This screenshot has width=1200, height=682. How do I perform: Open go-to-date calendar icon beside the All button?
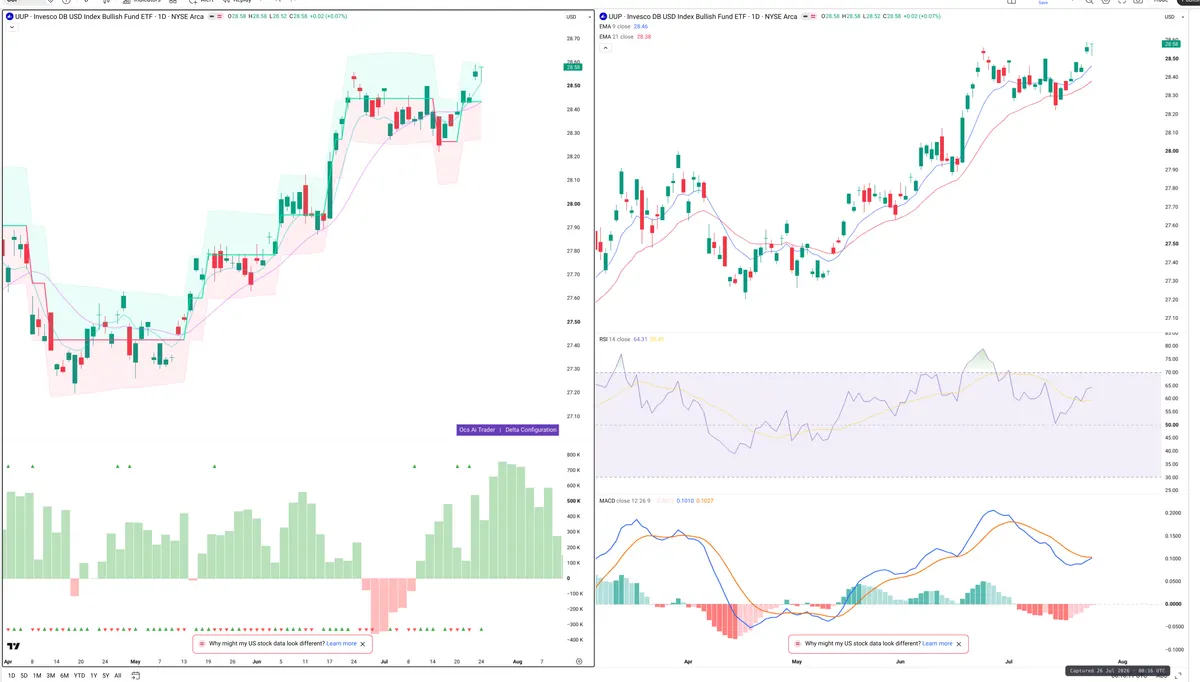point(135,675)
